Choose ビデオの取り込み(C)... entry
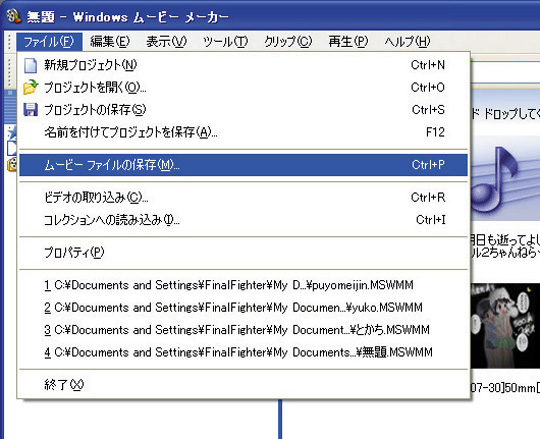This screenshot has width=540, height=439. coord(243,198)
